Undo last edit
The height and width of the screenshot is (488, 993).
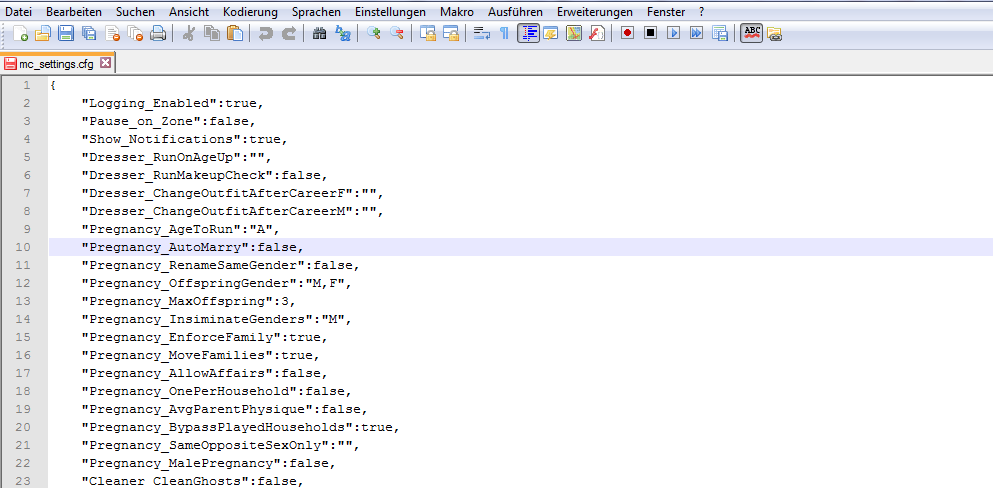click(266, 34)
